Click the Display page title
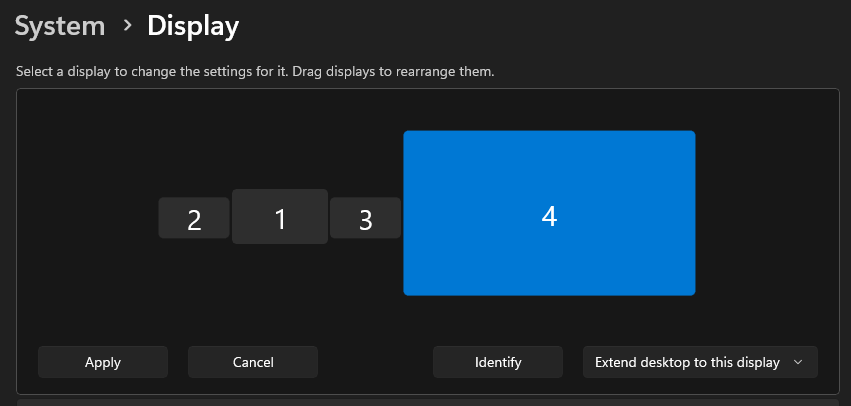 (193, 26)
